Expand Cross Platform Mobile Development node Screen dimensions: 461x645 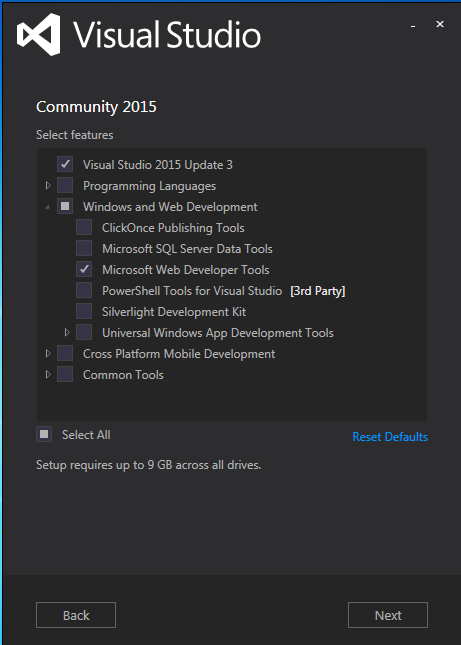click(48, 353)
